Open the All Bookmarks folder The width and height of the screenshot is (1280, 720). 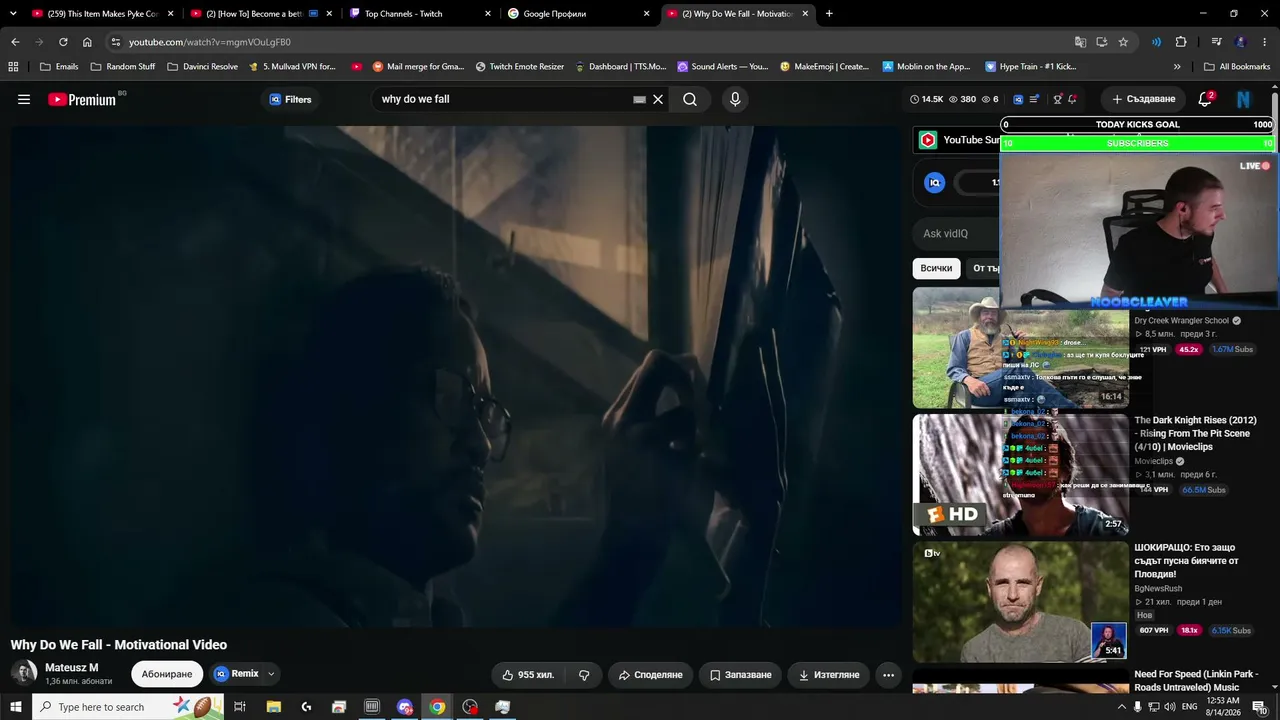1237,67
